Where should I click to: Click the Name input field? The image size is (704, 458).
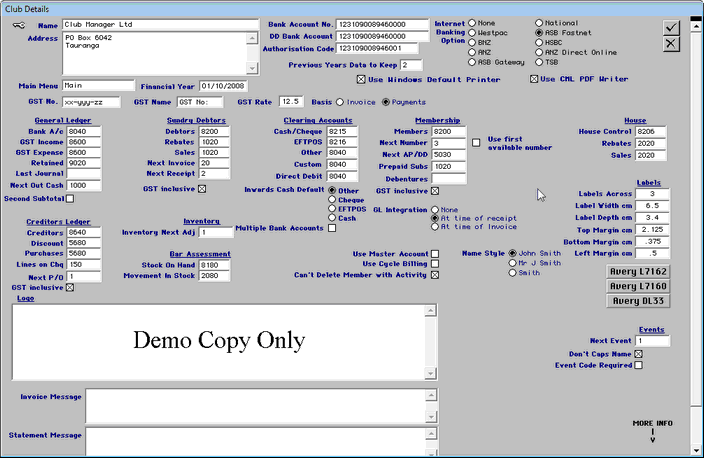160,25
